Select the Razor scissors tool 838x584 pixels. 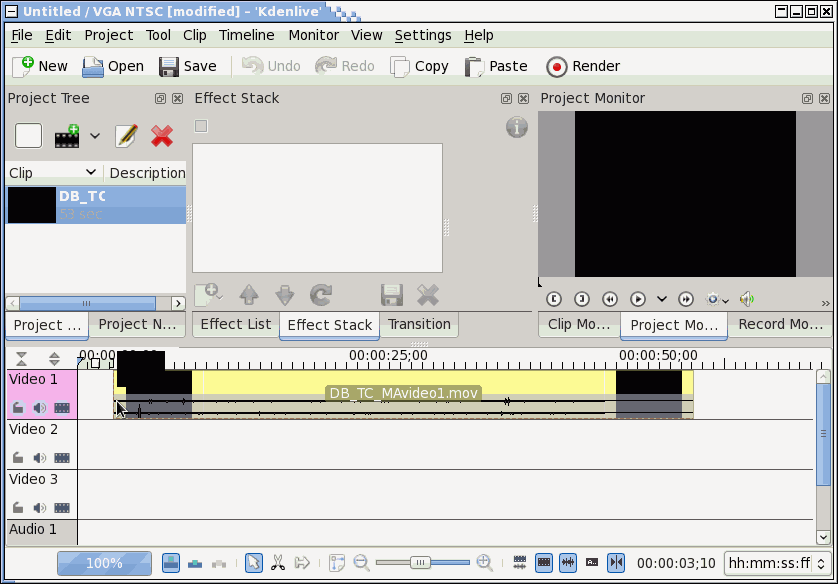[x=277, y=563]
